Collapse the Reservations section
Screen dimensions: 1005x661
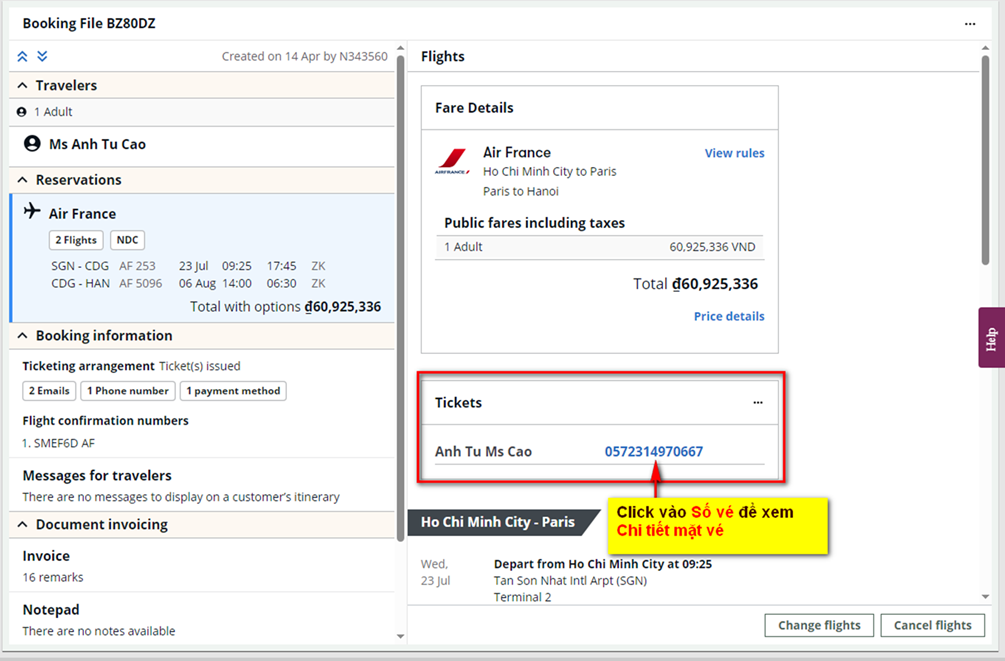pos(22,180)
